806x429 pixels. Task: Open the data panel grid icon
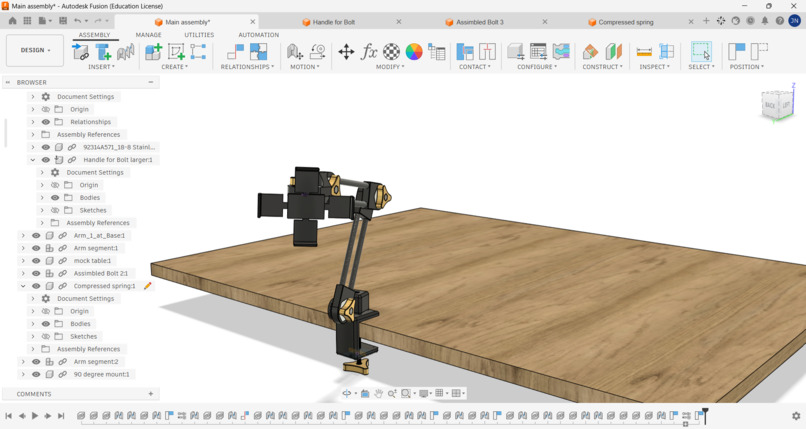pos(27,21)
